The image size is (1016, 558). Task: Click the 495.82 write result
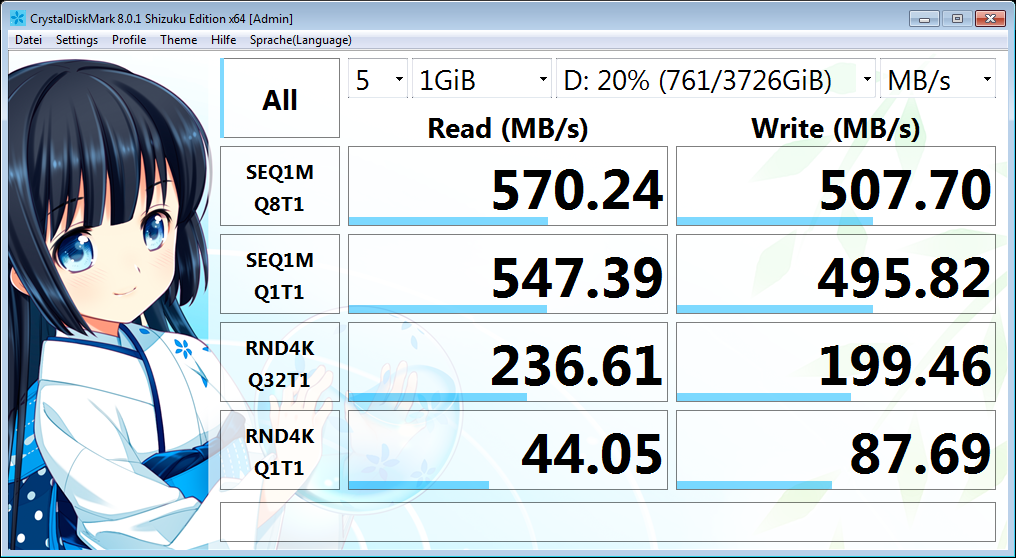pyautogui.click(x=836, y=274)
